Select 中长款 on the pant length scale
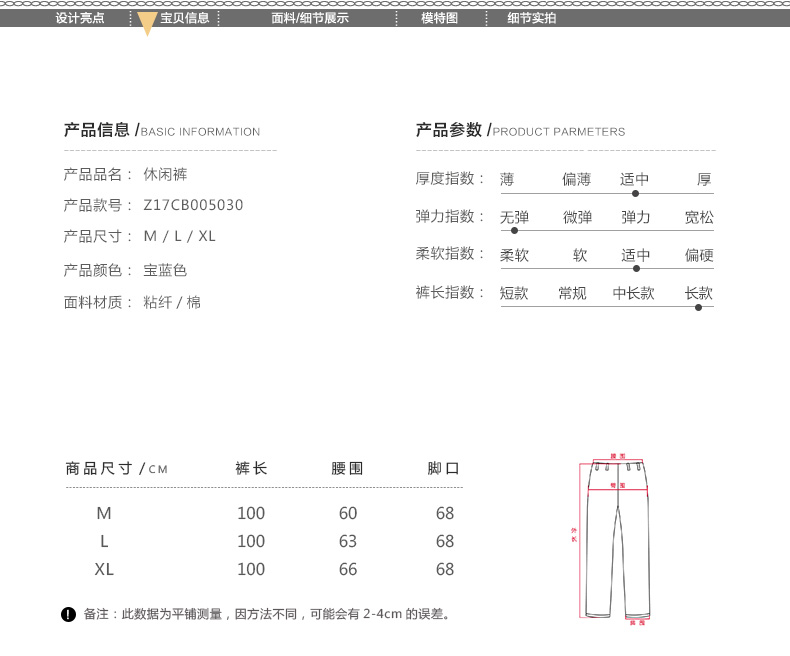Viewport: 790px width, 656px height. (633, 293)
